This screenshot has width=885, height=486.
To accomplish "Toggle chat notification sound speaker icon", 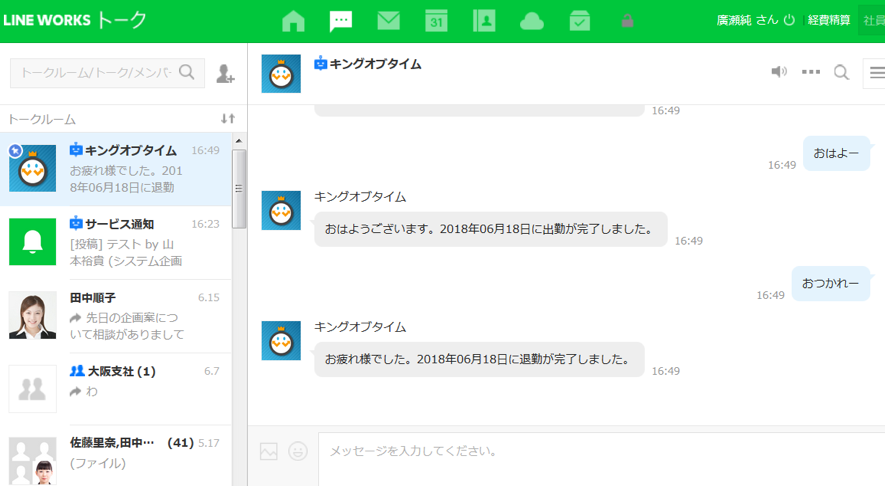I will pos(779,72).
